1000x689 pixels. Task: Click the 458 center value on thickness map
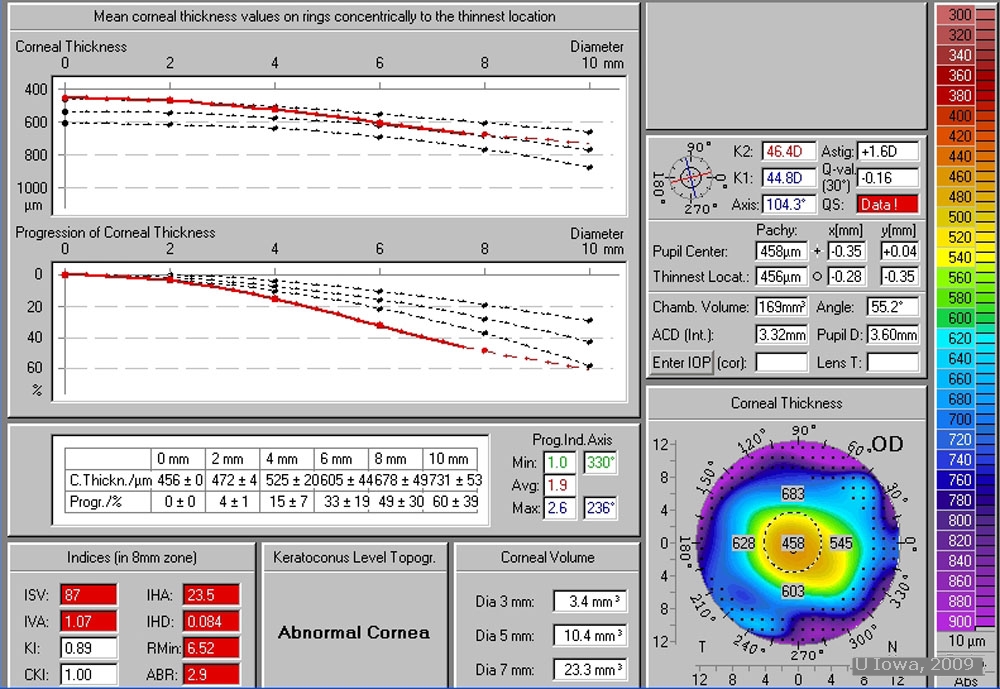coord(793,543)
